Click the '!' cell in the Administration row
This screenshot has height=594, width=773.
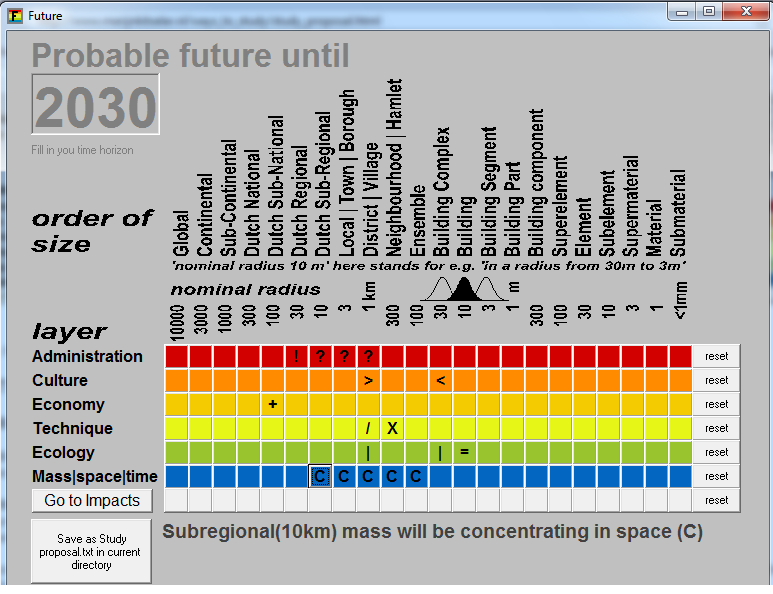click(296, 356)
